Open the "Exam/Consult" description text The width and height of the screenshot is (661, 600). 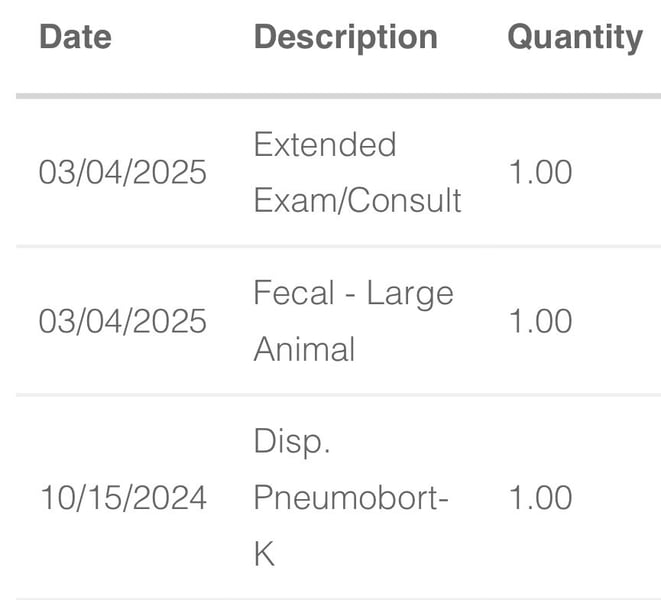click(x=357, y=200)
